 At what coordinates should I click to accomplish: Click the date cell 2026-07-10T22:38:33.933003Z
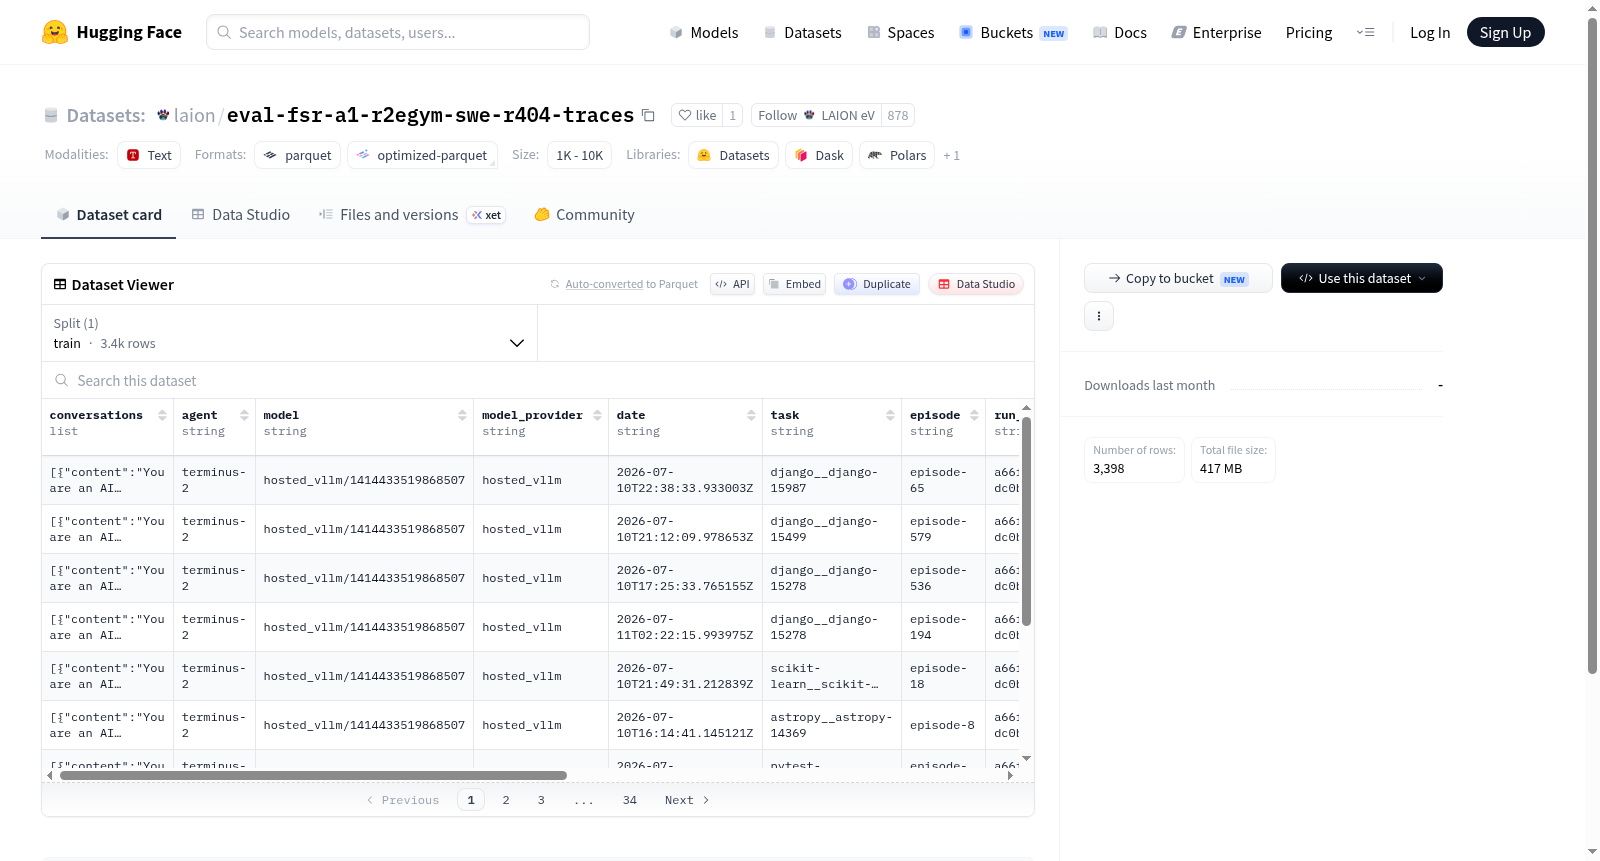click(685, 480)
